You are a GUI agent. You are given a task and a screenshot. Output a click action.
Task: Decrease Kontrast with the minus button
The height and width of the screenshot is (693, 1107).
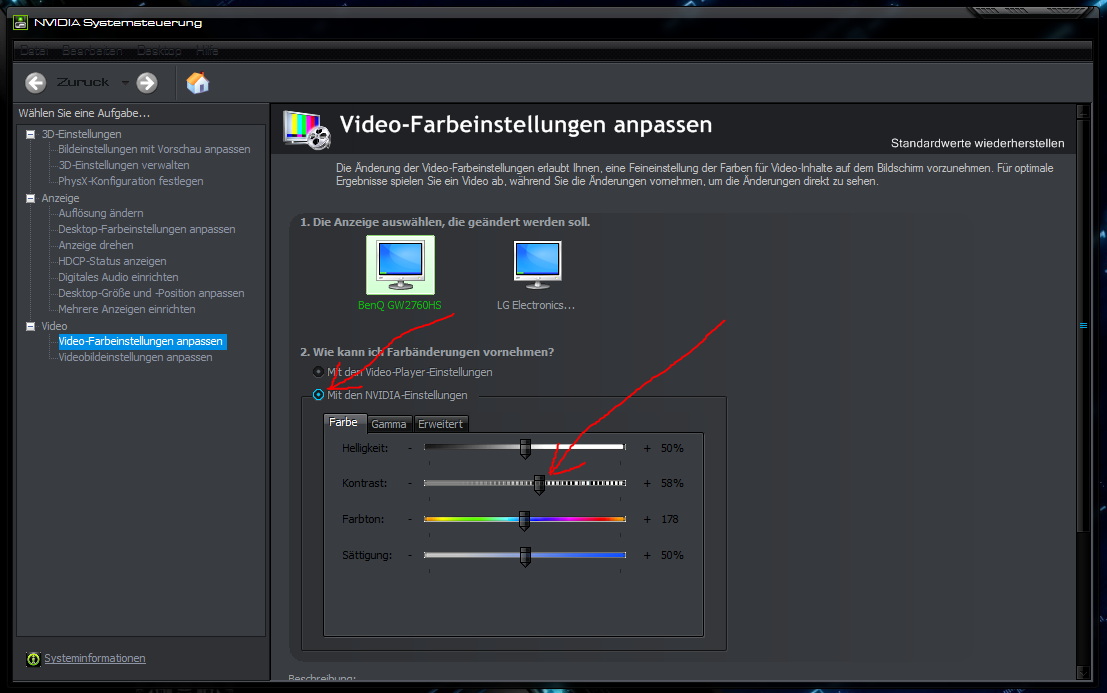coord(409,483)
